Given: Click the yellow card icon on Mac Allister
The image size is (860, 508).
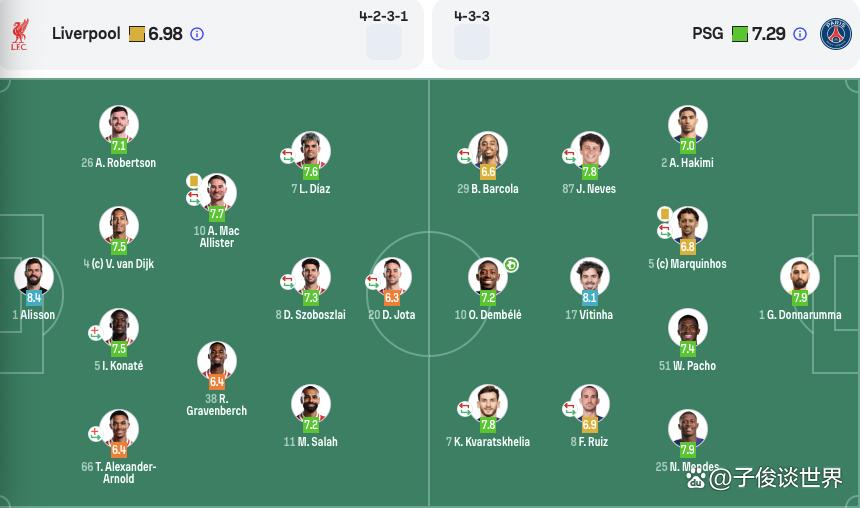Looking at the screenshot, I should (193, 180).
